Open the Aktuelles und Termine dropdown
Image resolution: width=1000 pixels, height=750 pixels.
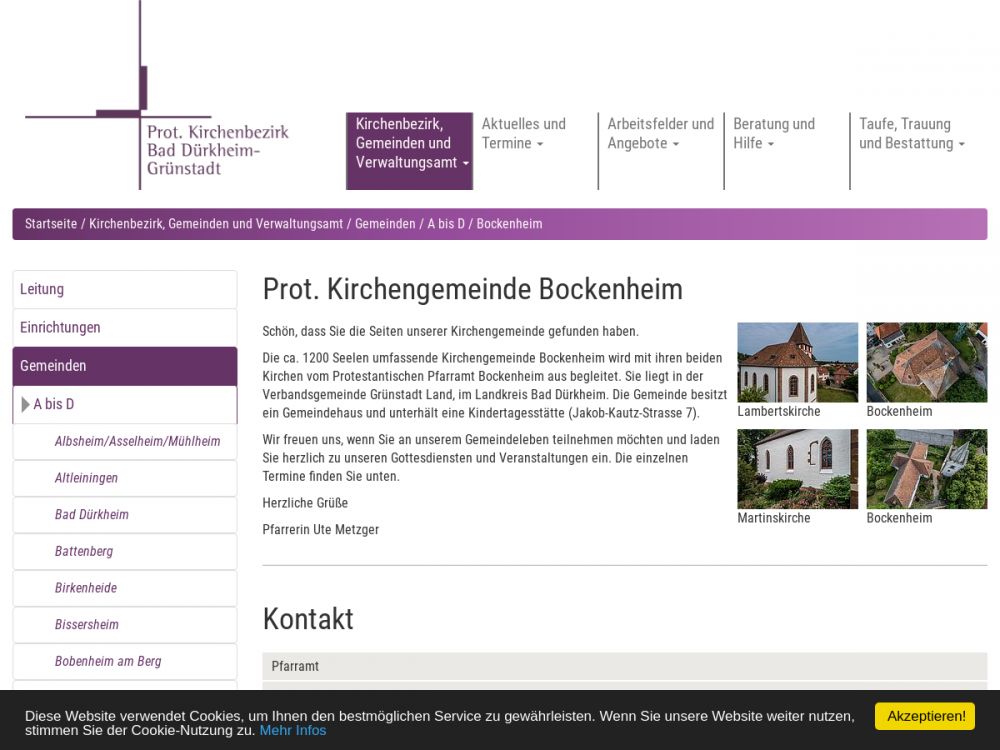pyautogui.click(x=524, y=134)
